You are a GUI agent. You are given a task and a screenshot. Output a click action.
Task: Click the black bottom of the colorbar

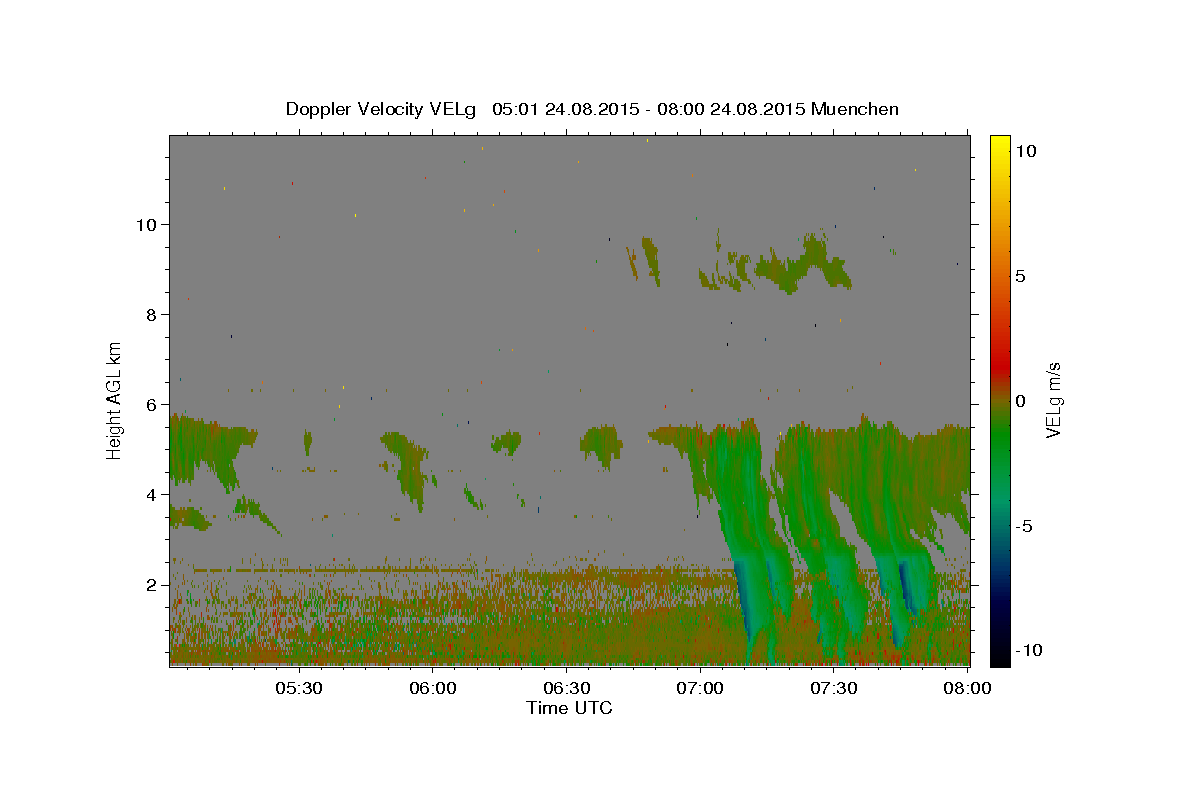tap(1000, 652)
